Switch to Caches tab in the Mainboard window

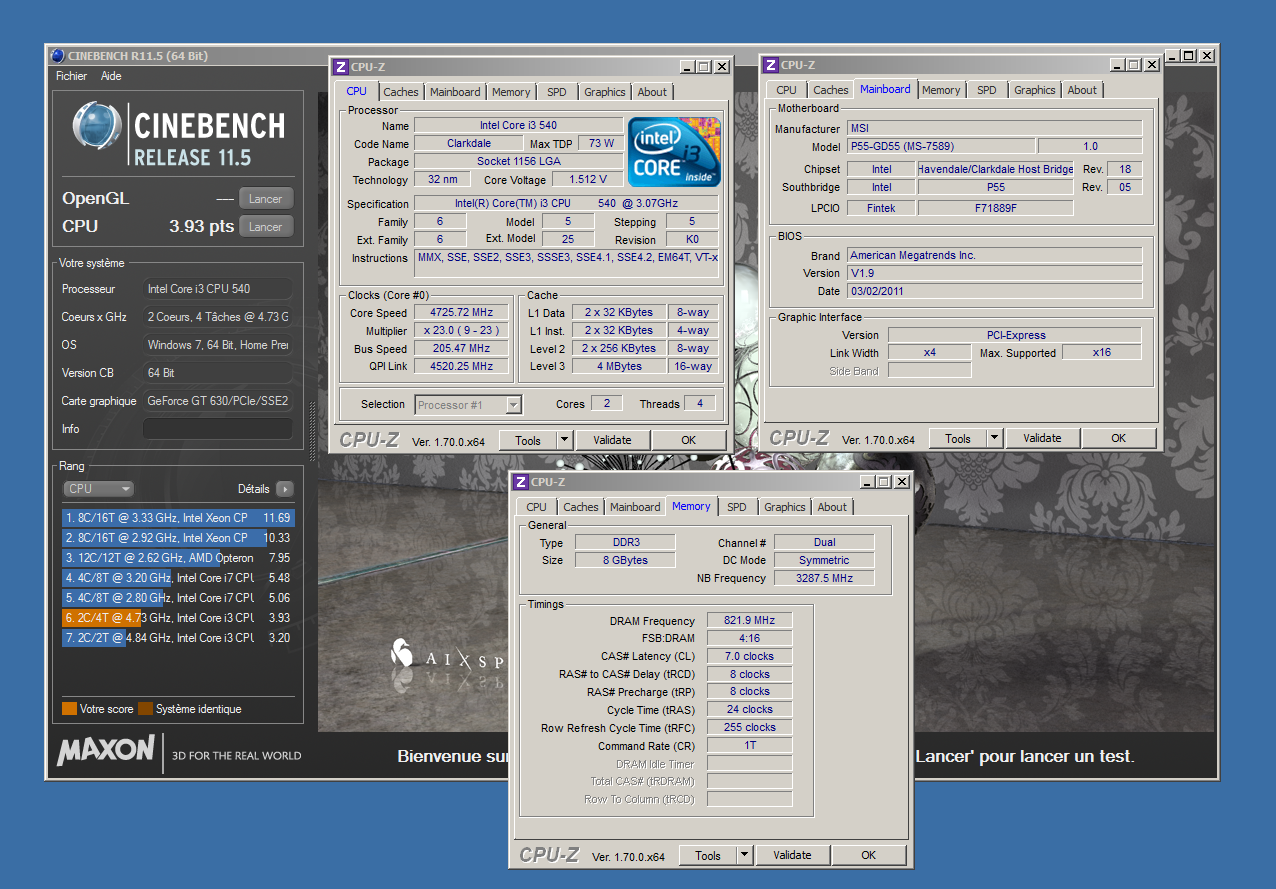pyautogui.click(x=831, y=90)
